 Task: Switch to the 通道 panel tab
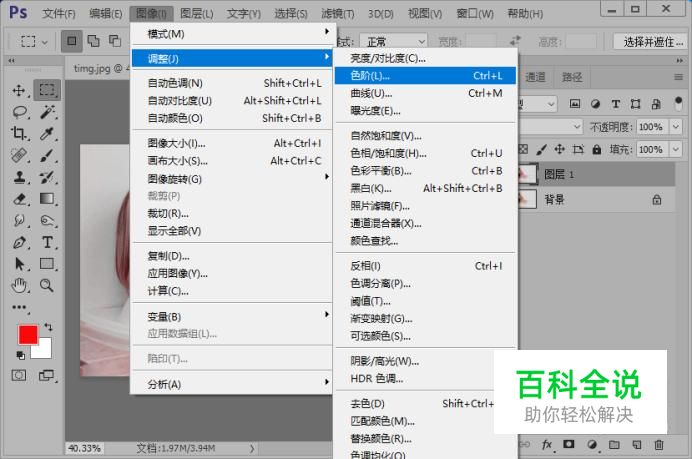tap(535, 77)
